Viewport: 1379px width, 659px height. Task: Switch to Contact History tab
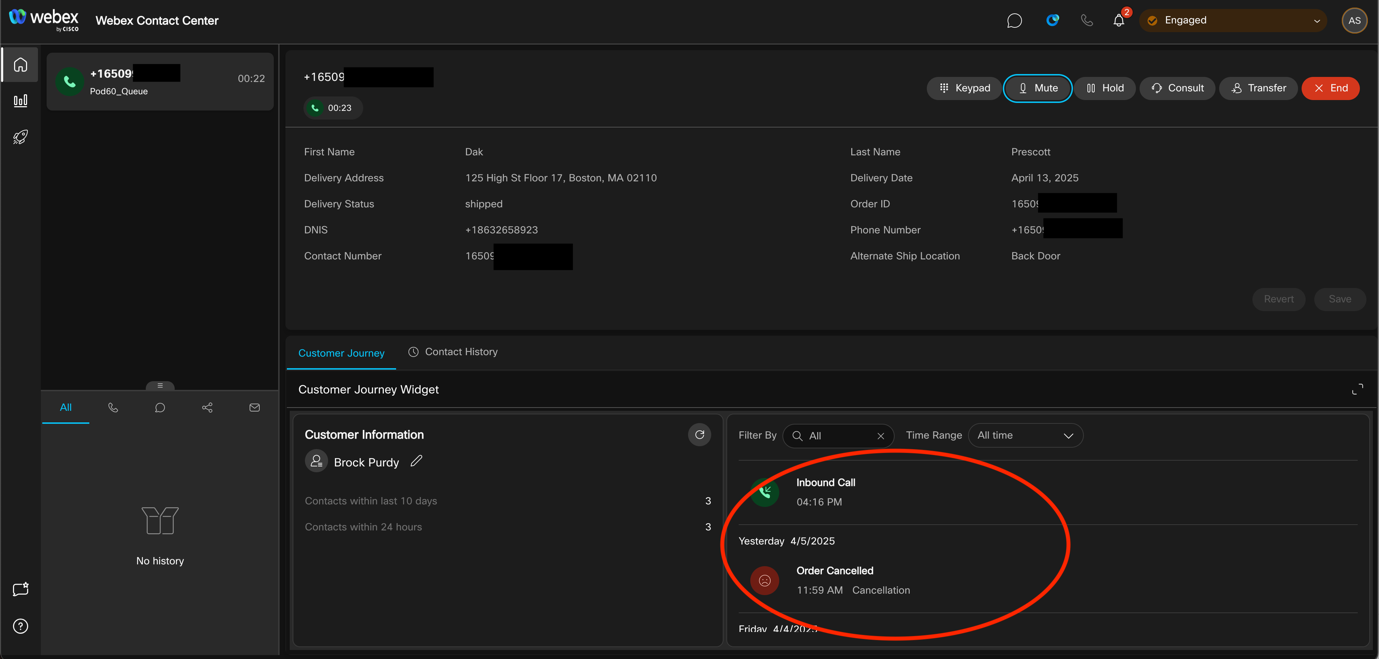(453, 352)
